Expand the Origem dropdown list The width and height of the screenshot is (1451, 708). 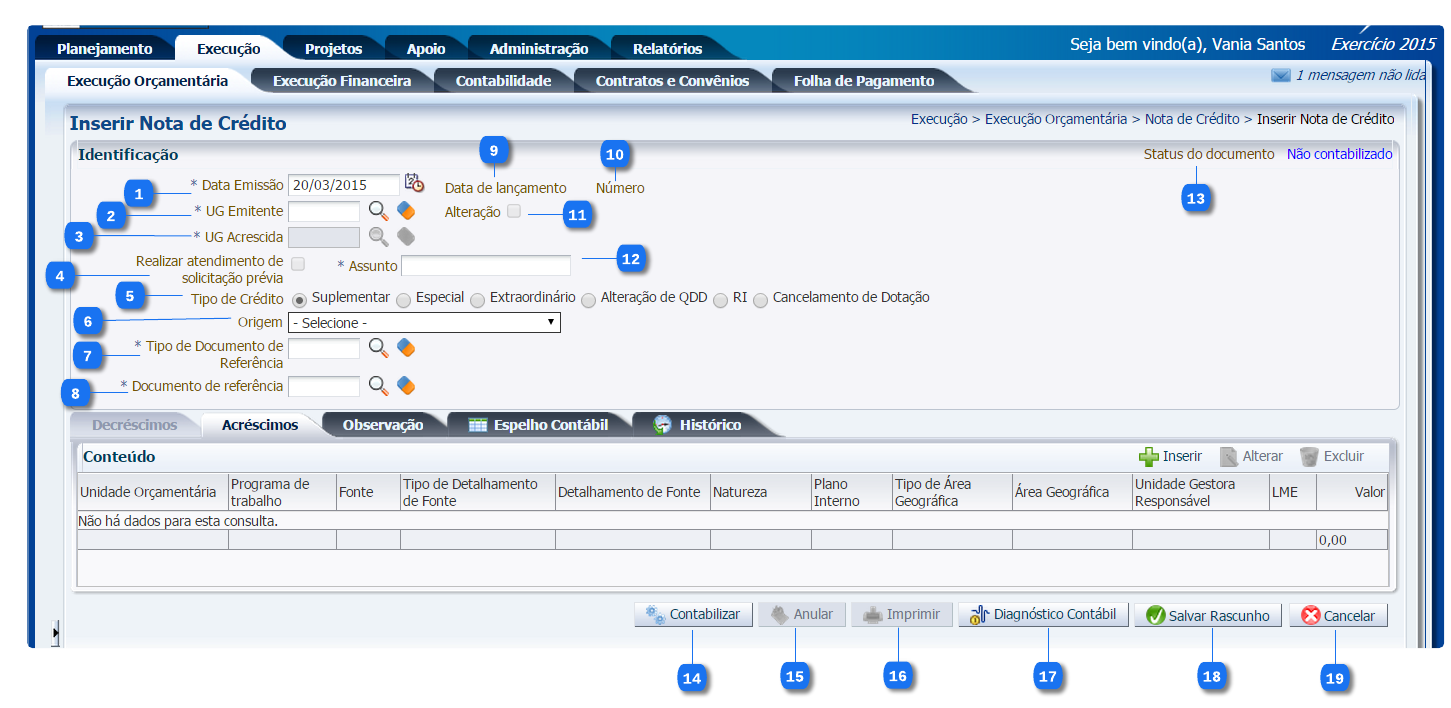click(x=424, y=322)
